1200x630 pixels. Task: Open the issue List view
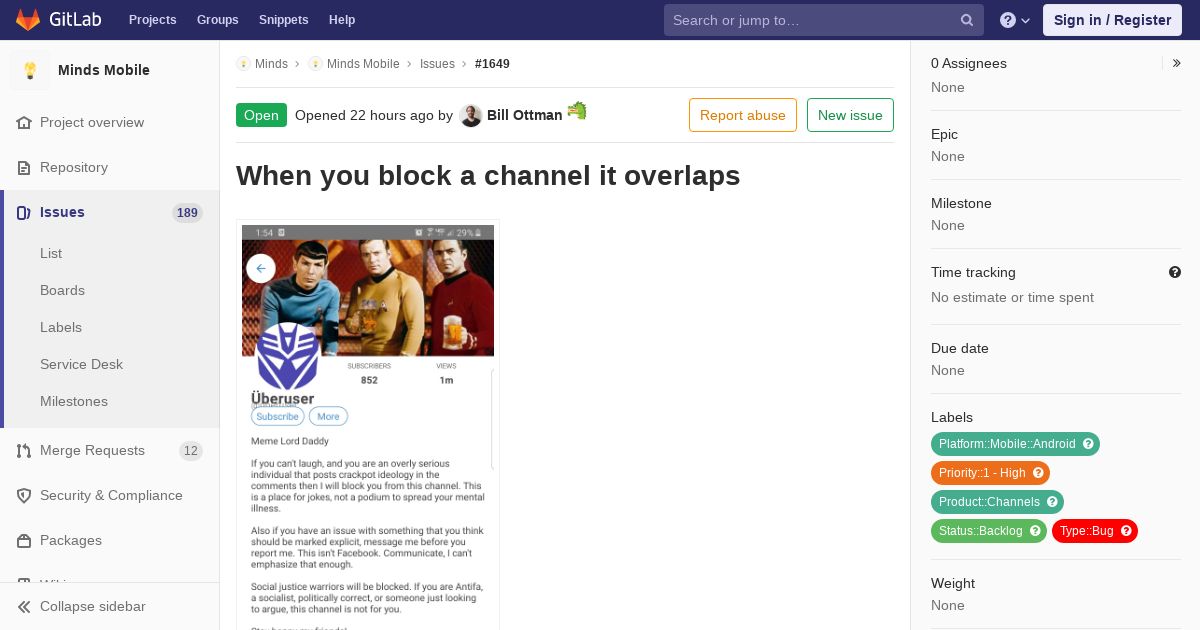(x=51, y=253)
